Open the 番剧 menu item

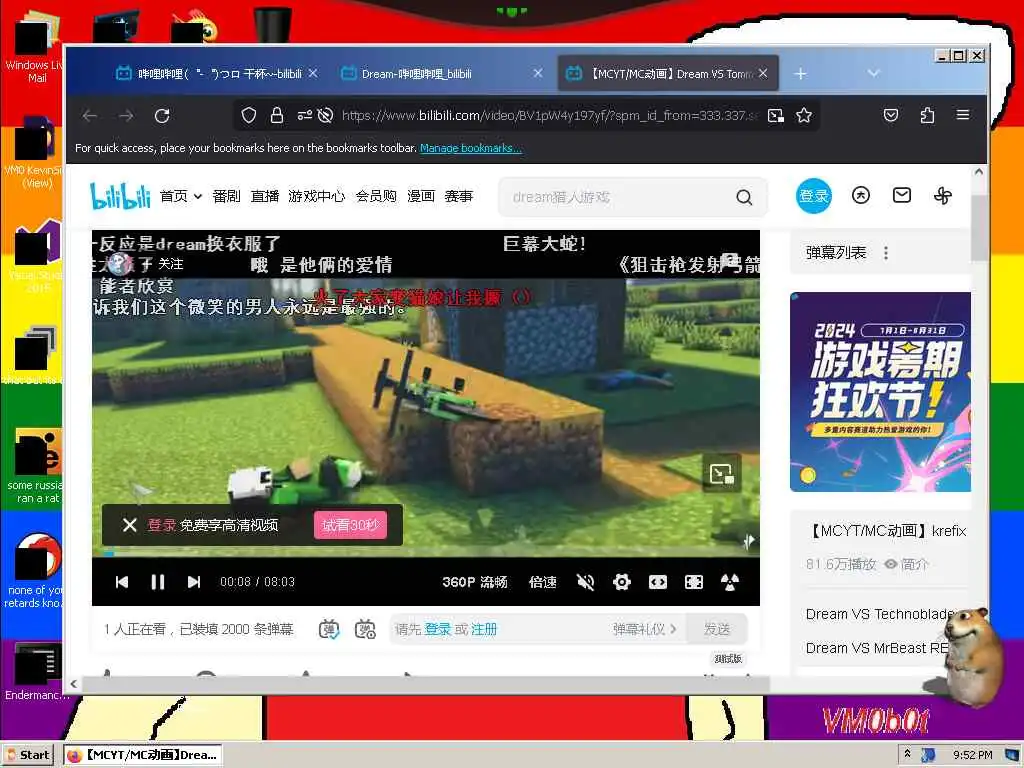(226, 196)
